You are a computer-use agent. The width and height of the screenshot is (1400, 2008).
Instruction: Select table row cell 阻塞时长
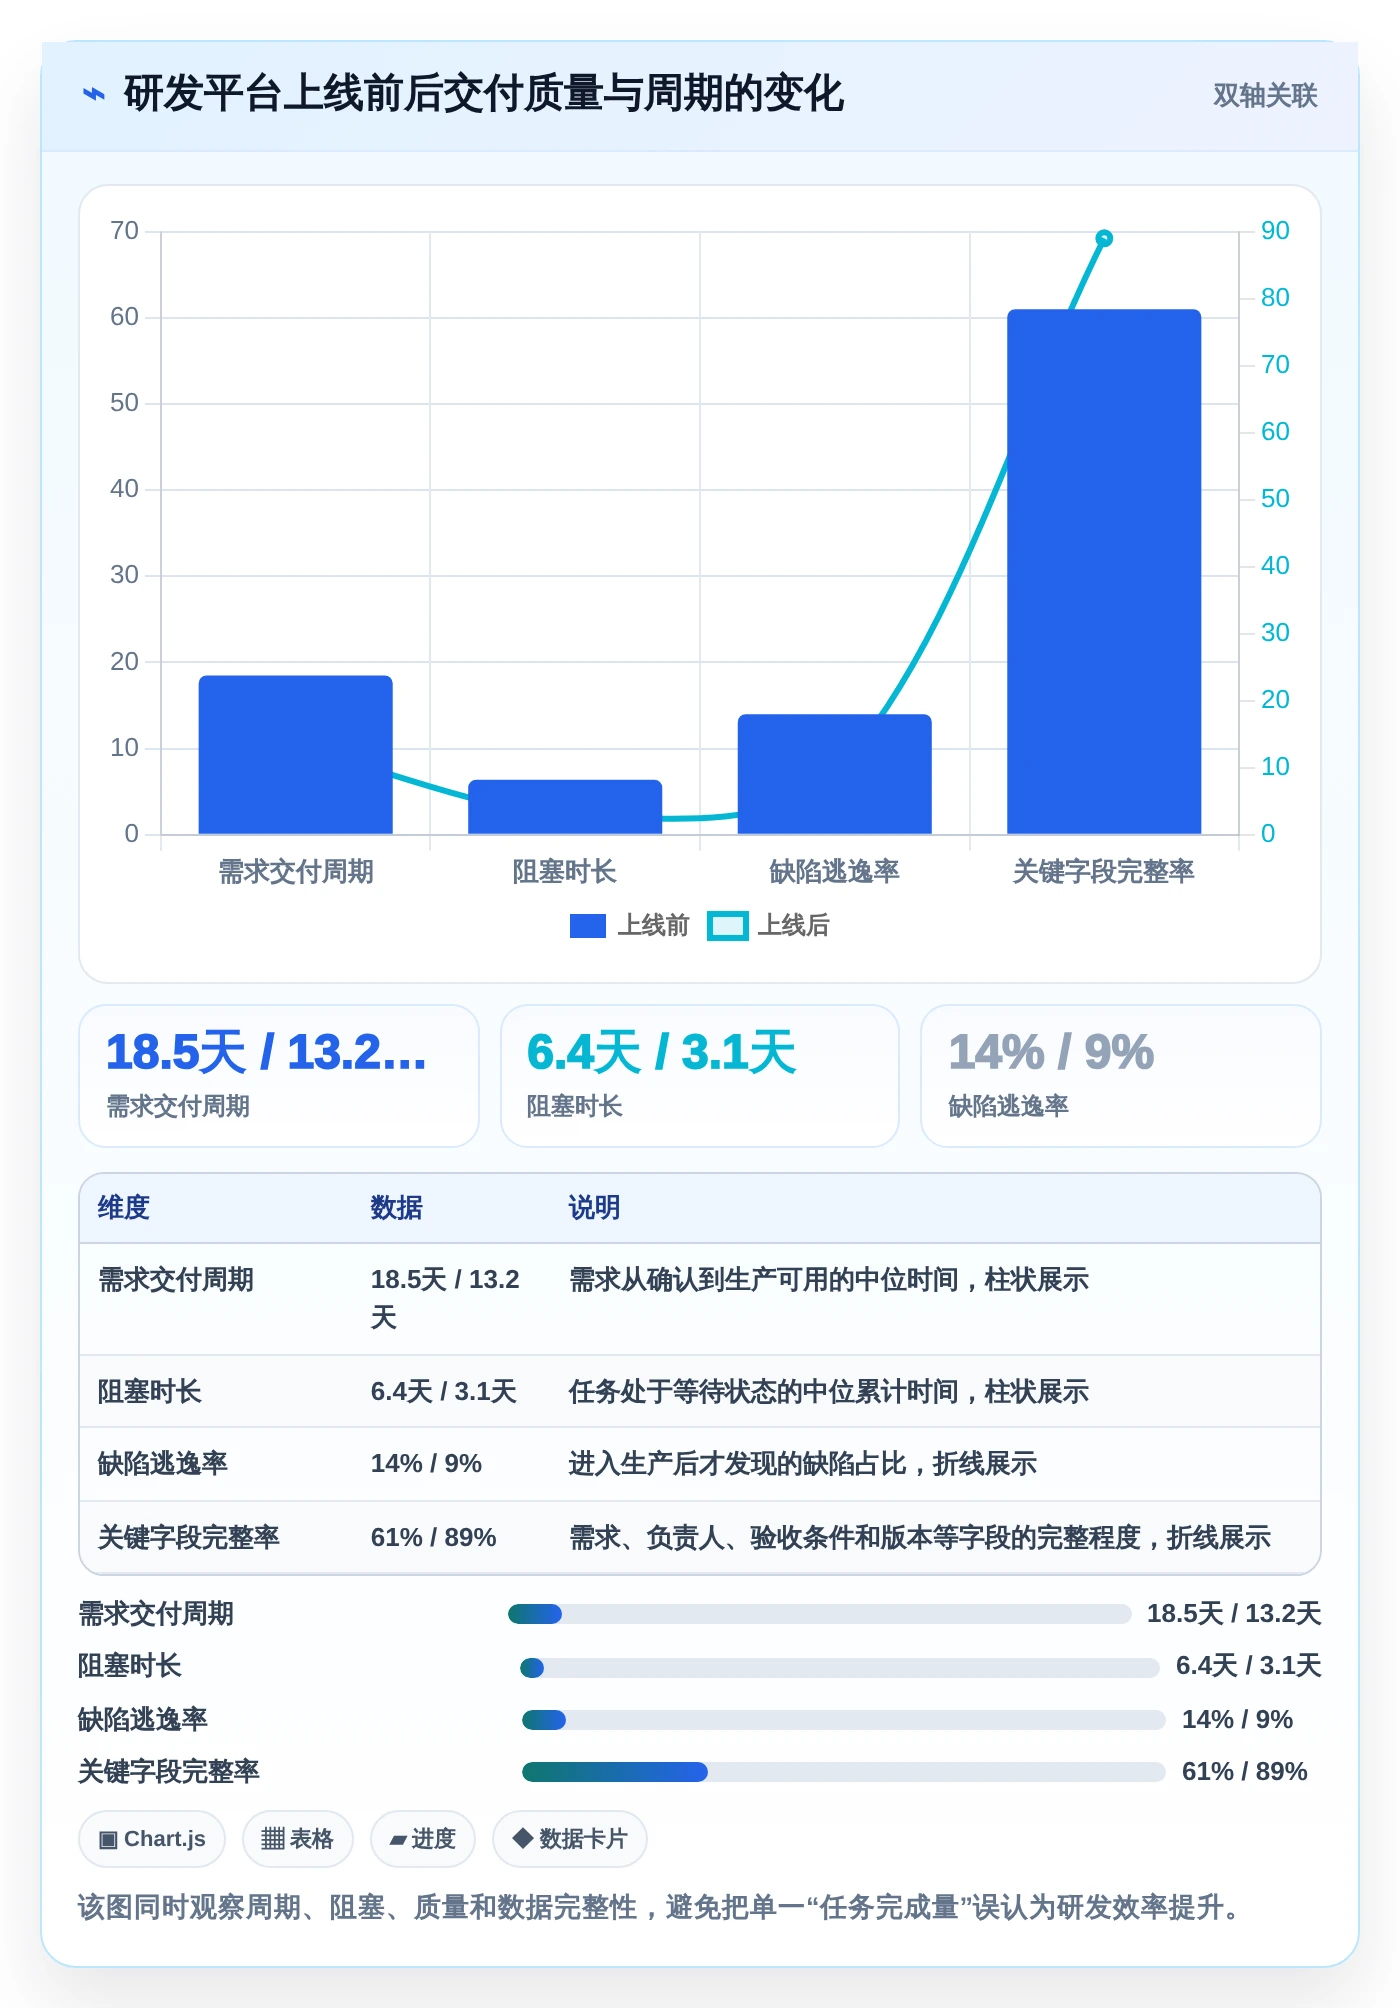click(150, 1391)
